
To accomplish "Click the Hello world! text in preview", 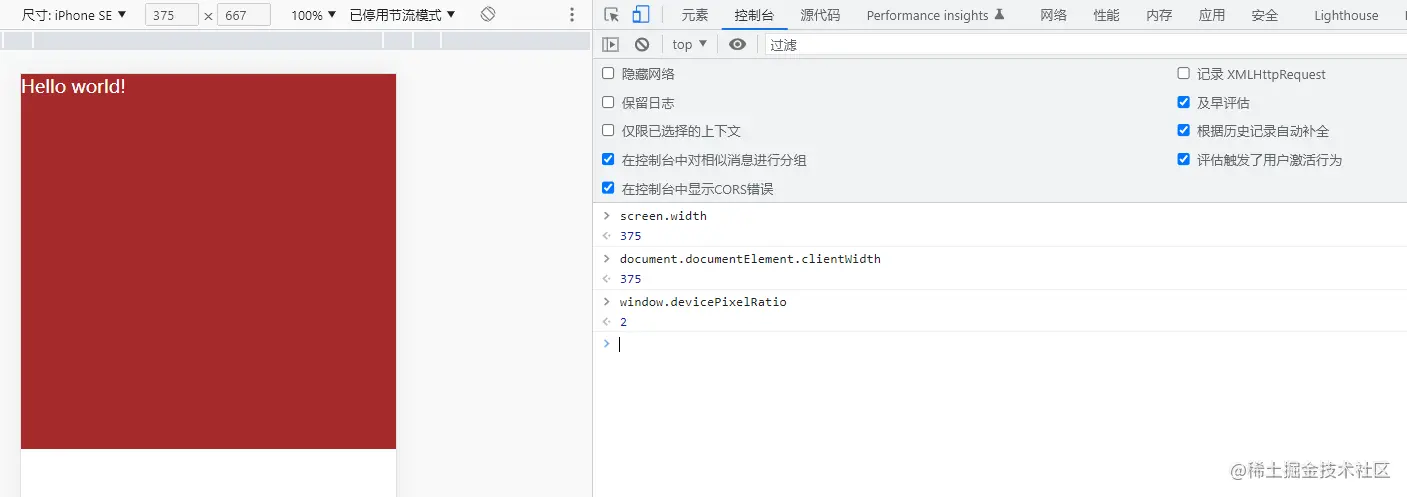I will pyautogui.click(x=73, y=87).
